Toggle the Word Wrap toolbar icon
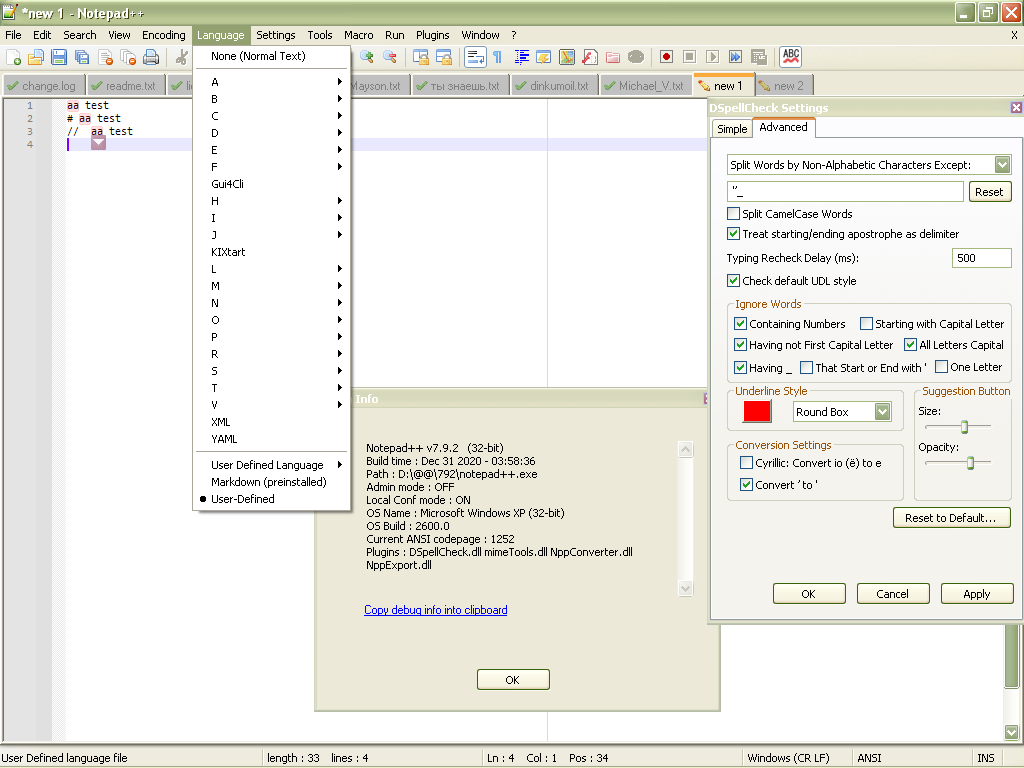Screen dimensions: 1024x768 475,57
